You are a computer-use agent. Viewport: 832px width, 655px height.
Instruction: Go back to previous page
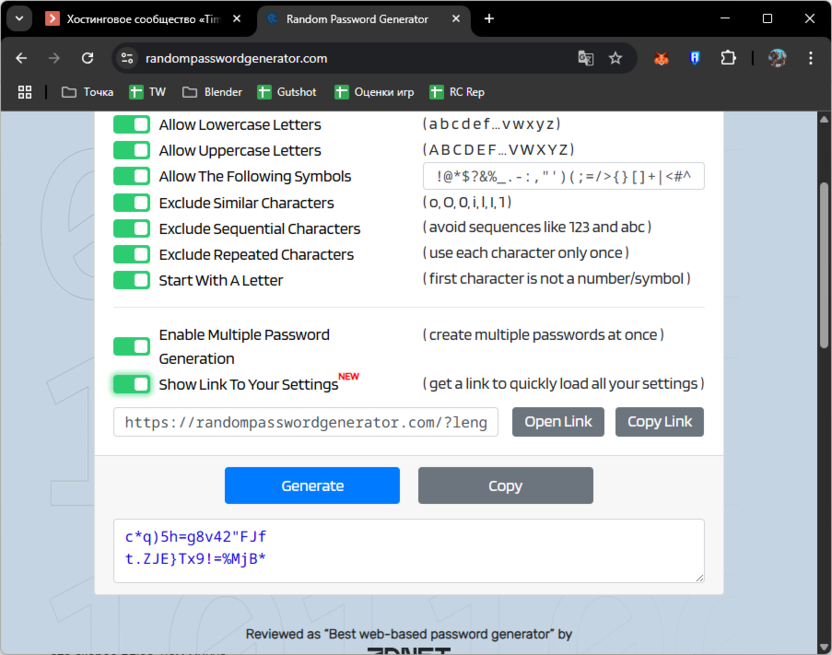click(x=21, y=58)
